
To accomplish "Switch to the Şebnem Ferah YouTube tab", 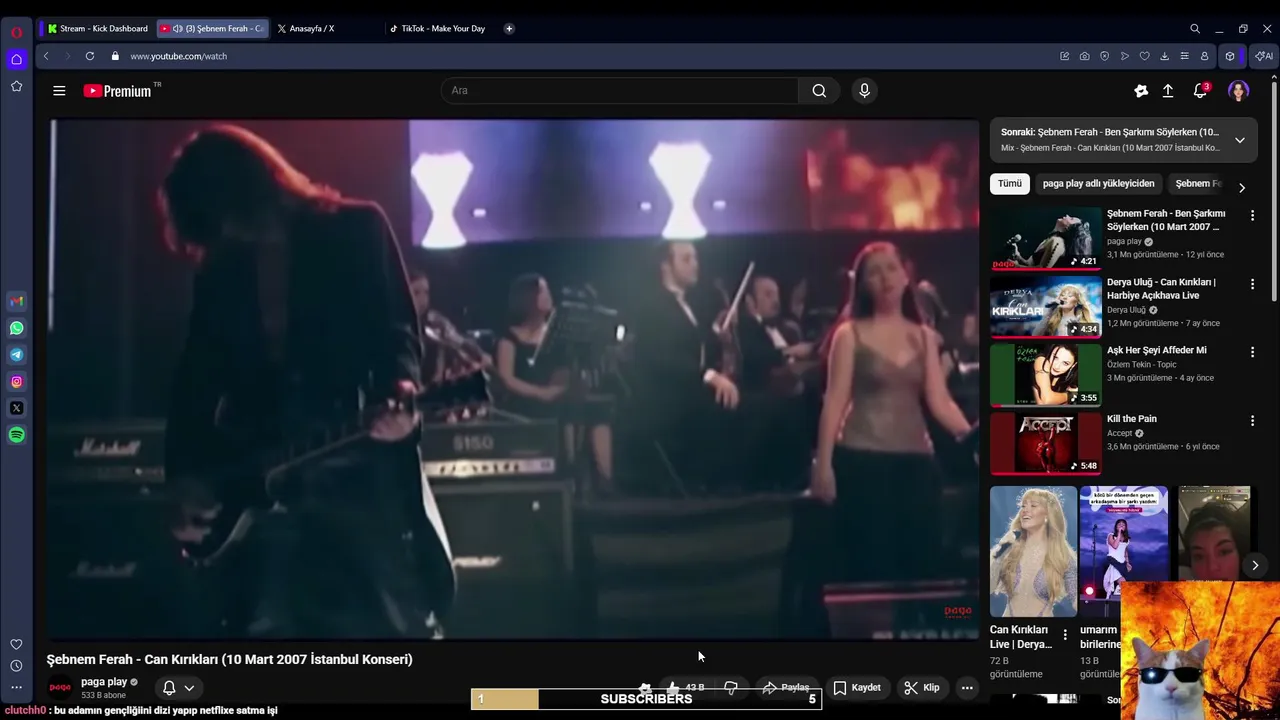I will [x=213, y=29].
